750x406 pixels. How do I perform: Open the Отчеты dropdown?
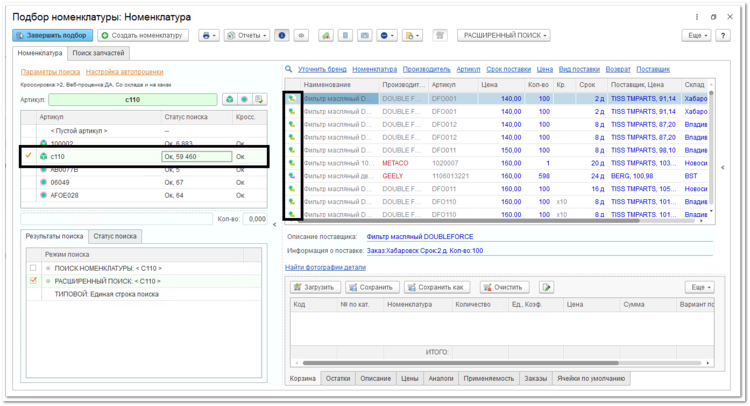pyautogui.click(x=247, y=35)
